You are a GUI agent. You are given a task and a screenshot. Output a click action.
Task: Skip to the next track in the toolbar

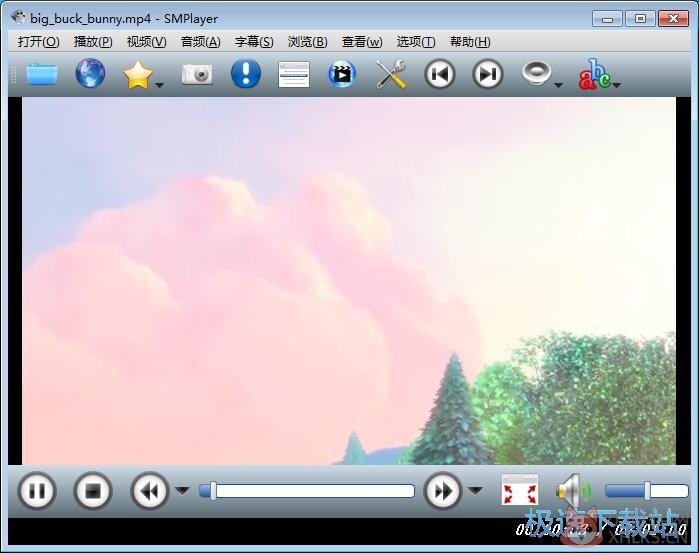488,74
